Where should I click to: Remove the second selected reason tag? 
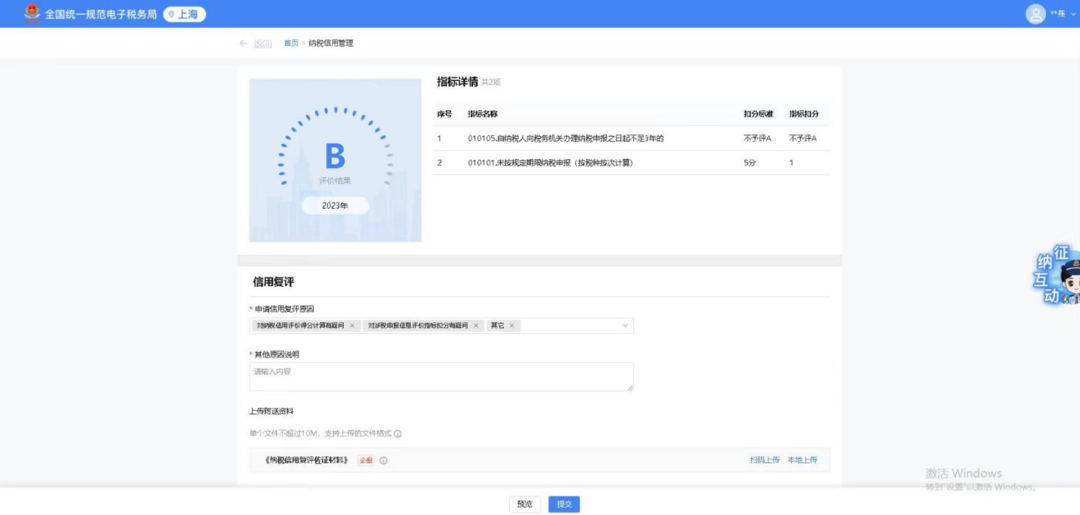pos(476,326)
